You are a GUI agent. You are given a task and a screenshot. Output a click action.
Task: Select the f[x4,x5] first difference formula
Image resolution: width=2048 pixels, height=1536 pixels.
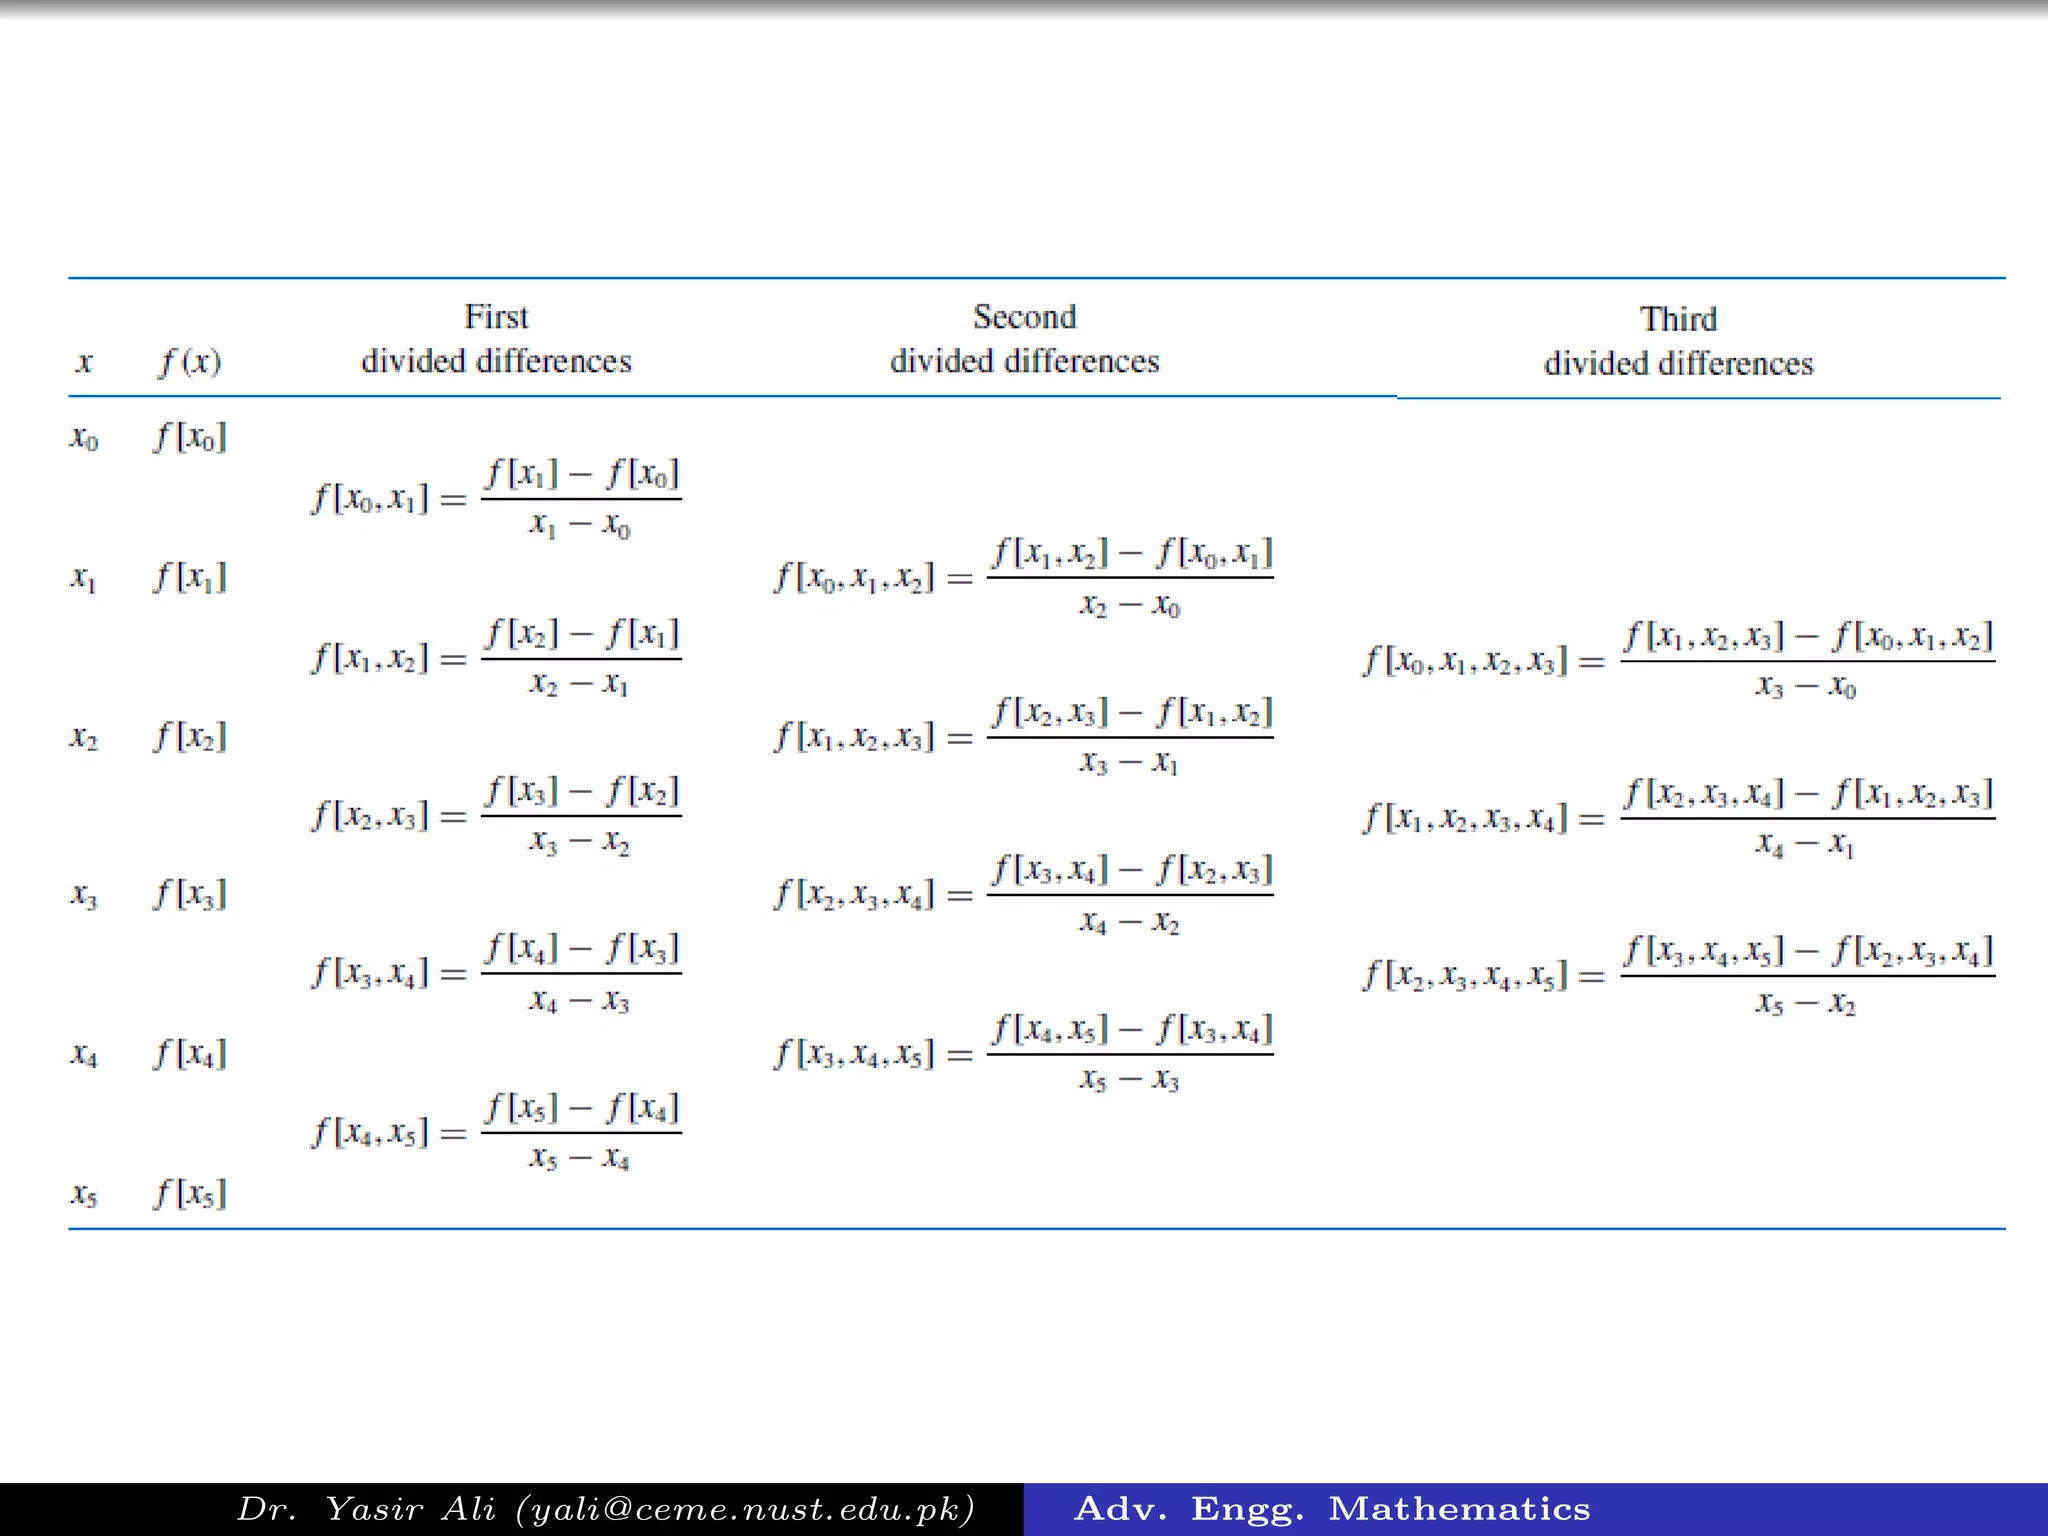point(496,1132)
